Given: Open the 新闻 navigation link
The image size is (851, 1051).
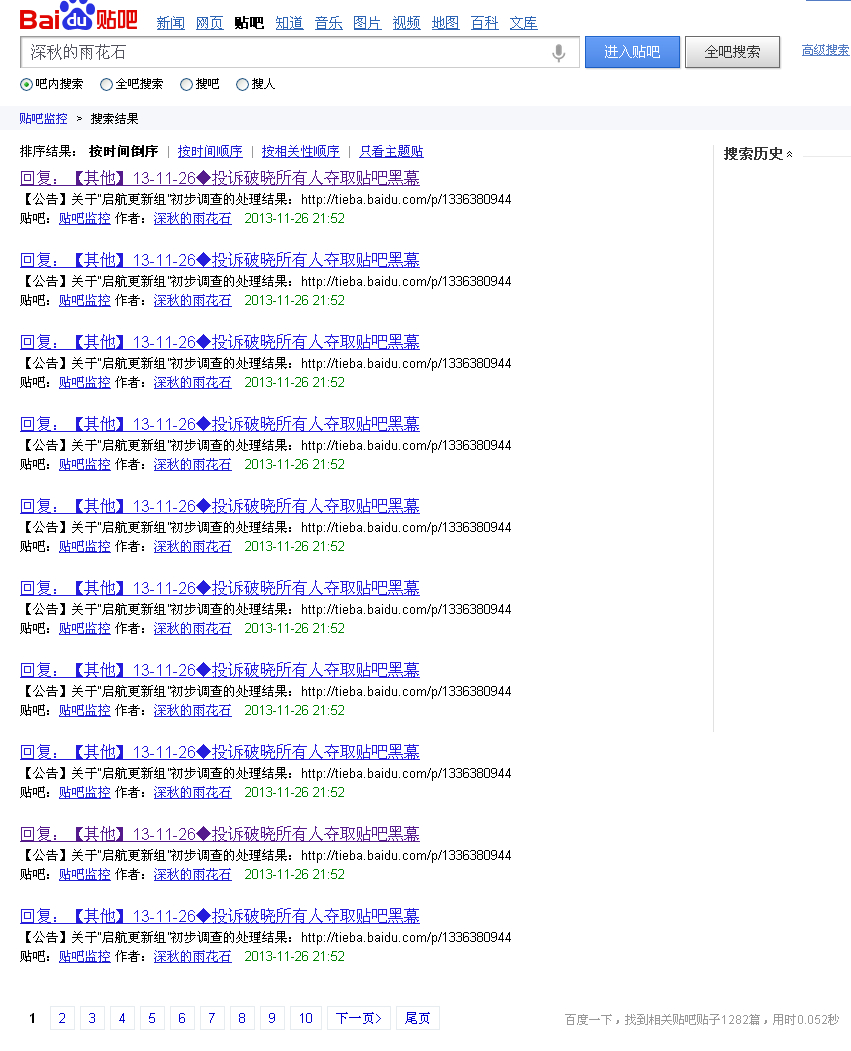Looking at the screenshot, I should [170, 23].
